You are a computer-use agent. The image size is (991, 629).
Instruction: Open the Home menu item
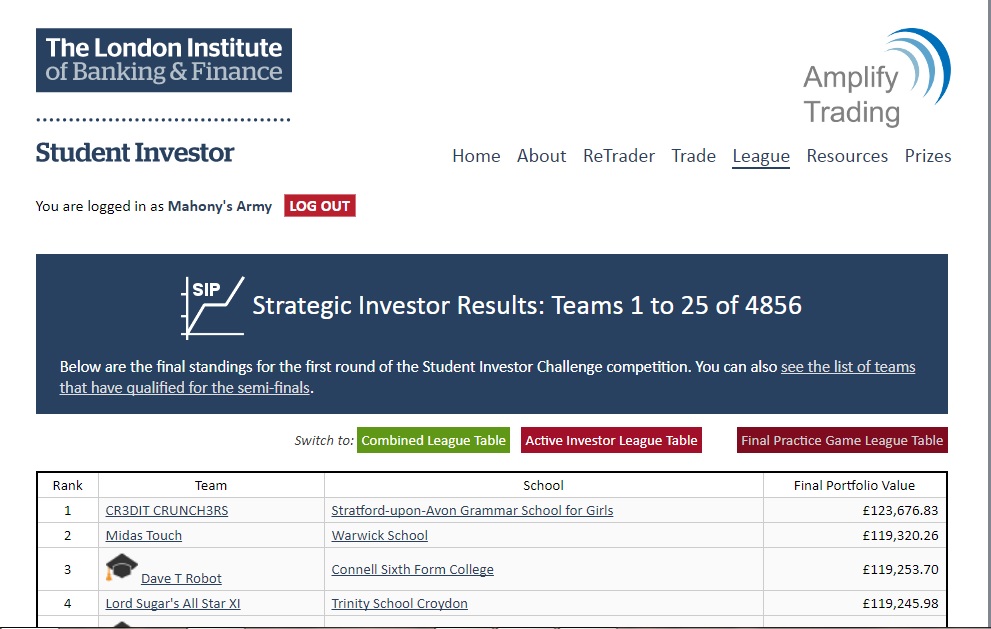pos(476,156)
